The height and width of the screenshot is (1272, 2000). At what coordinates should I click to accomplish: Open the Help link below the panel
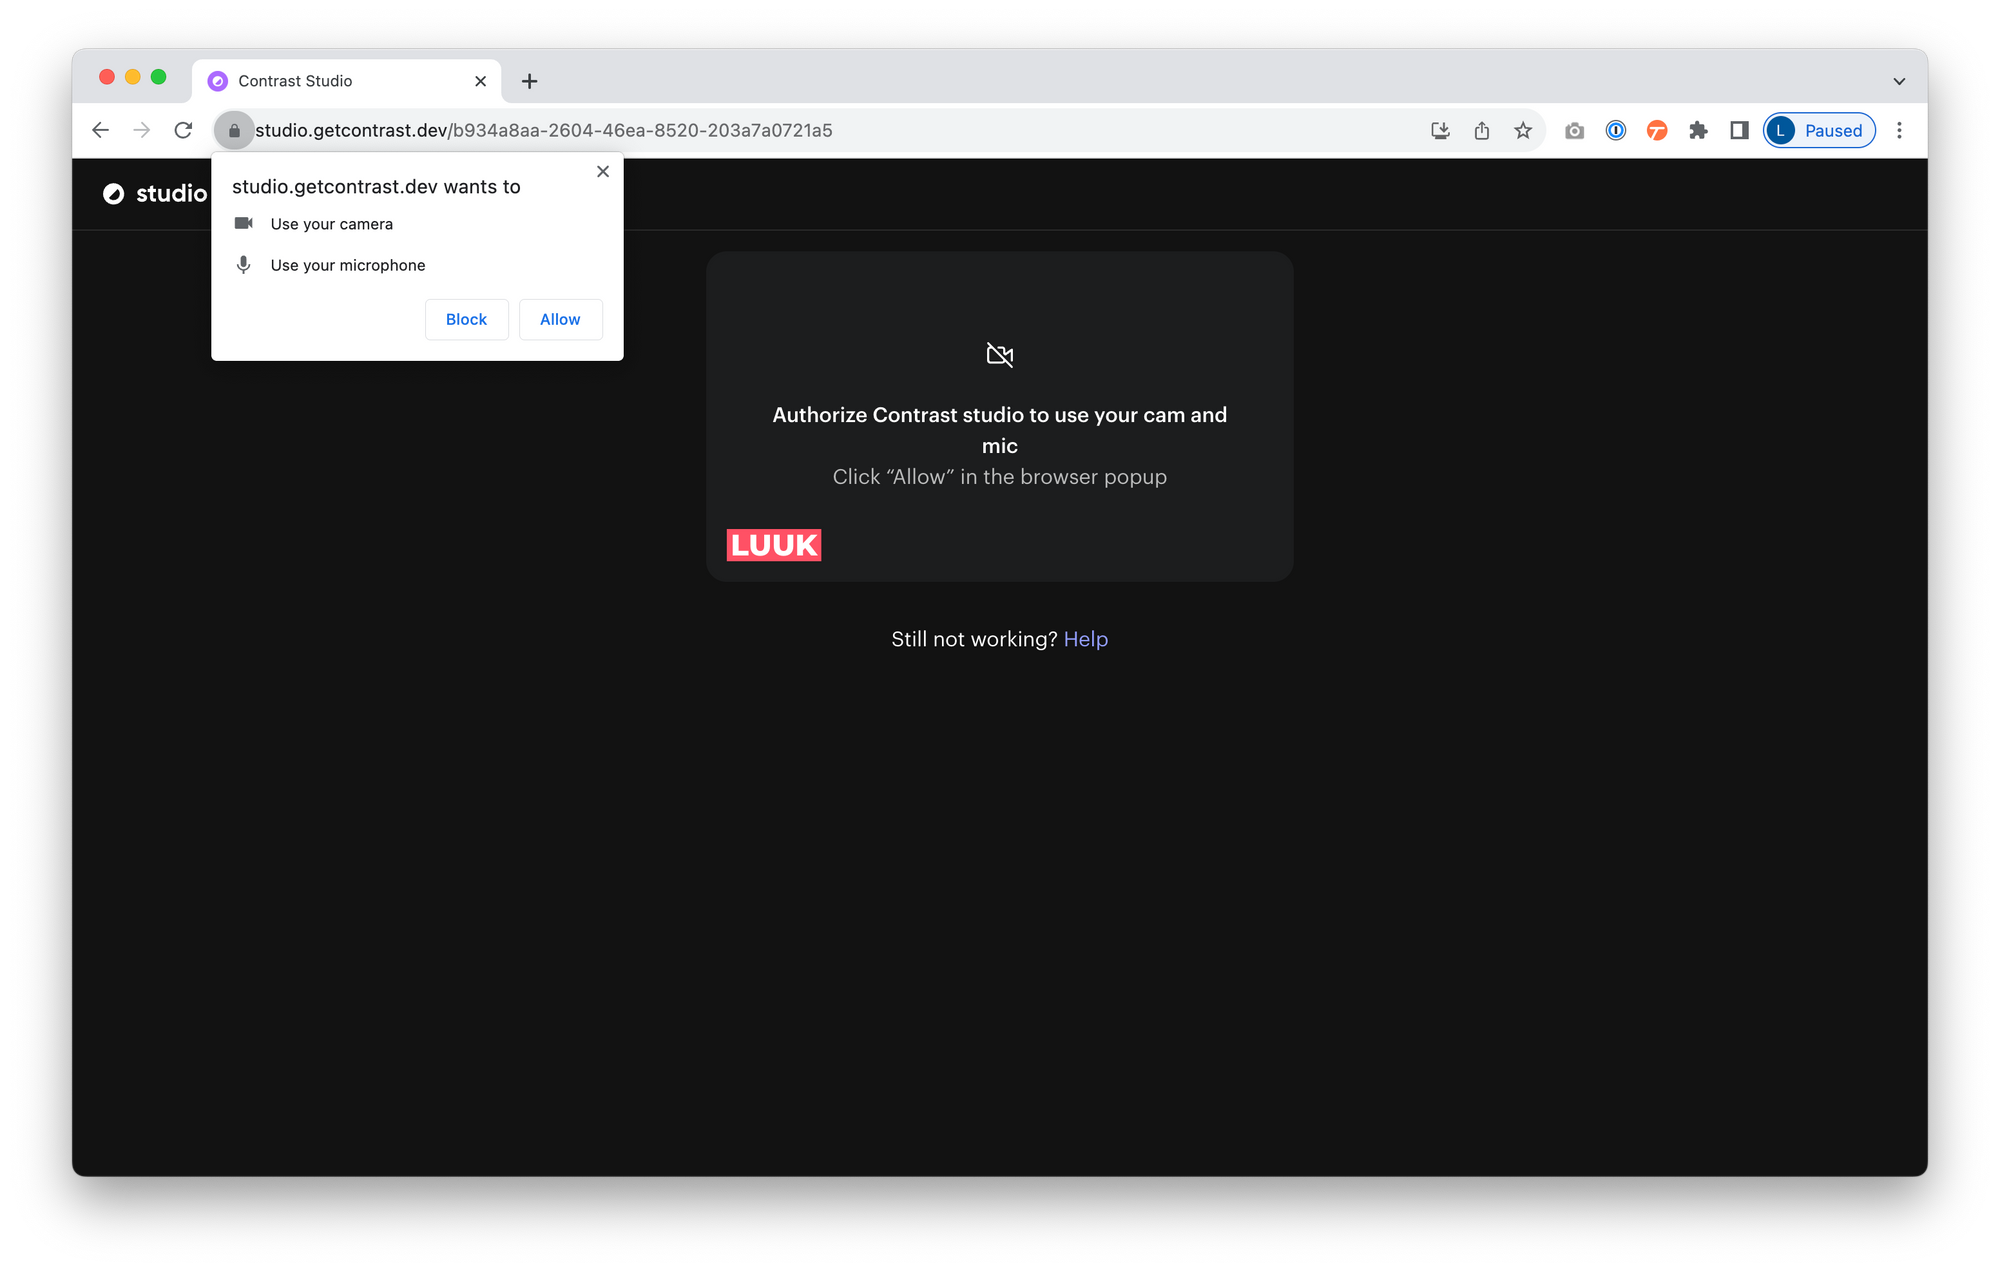point(1086,639)
